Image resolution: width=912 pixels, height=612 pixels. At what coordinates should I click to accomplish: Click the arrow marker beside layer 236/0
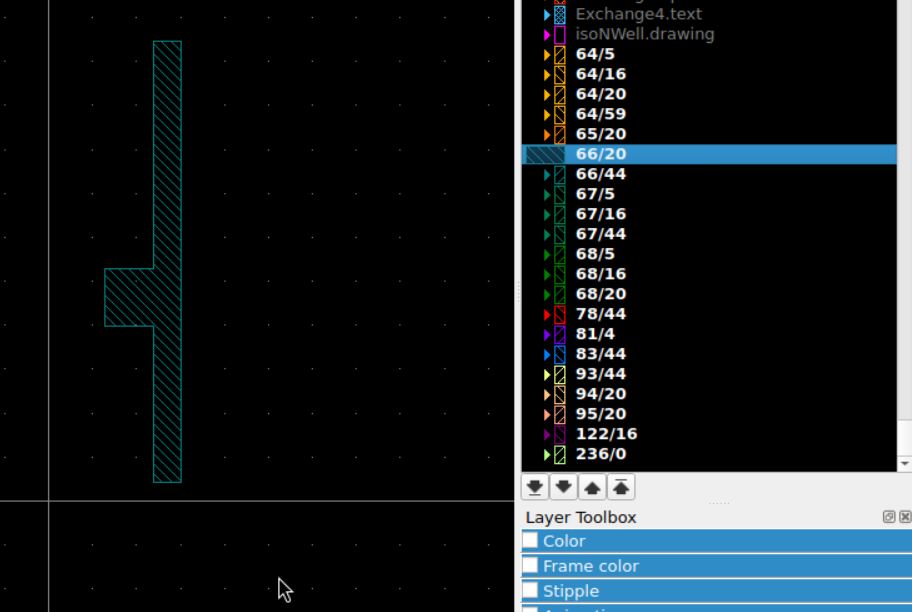click(547, 454)
